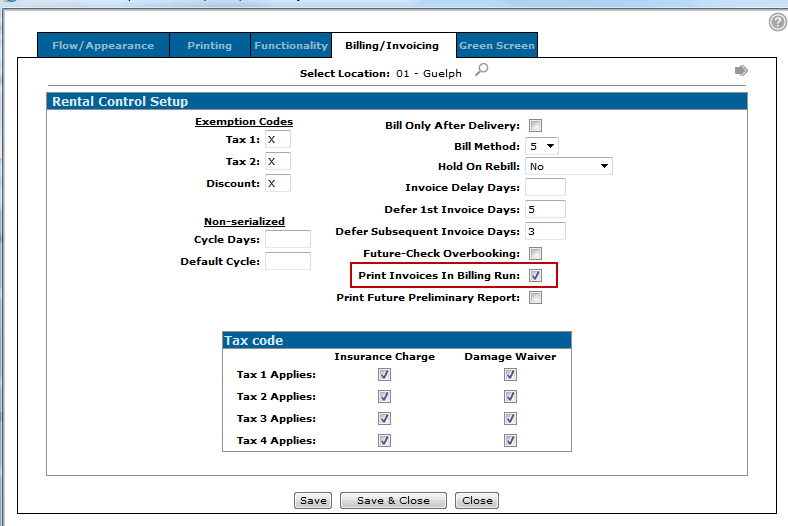Viewport: 788px width, 526px height.
Task: Go to the Green Screen tab
Action: (497, 45)
